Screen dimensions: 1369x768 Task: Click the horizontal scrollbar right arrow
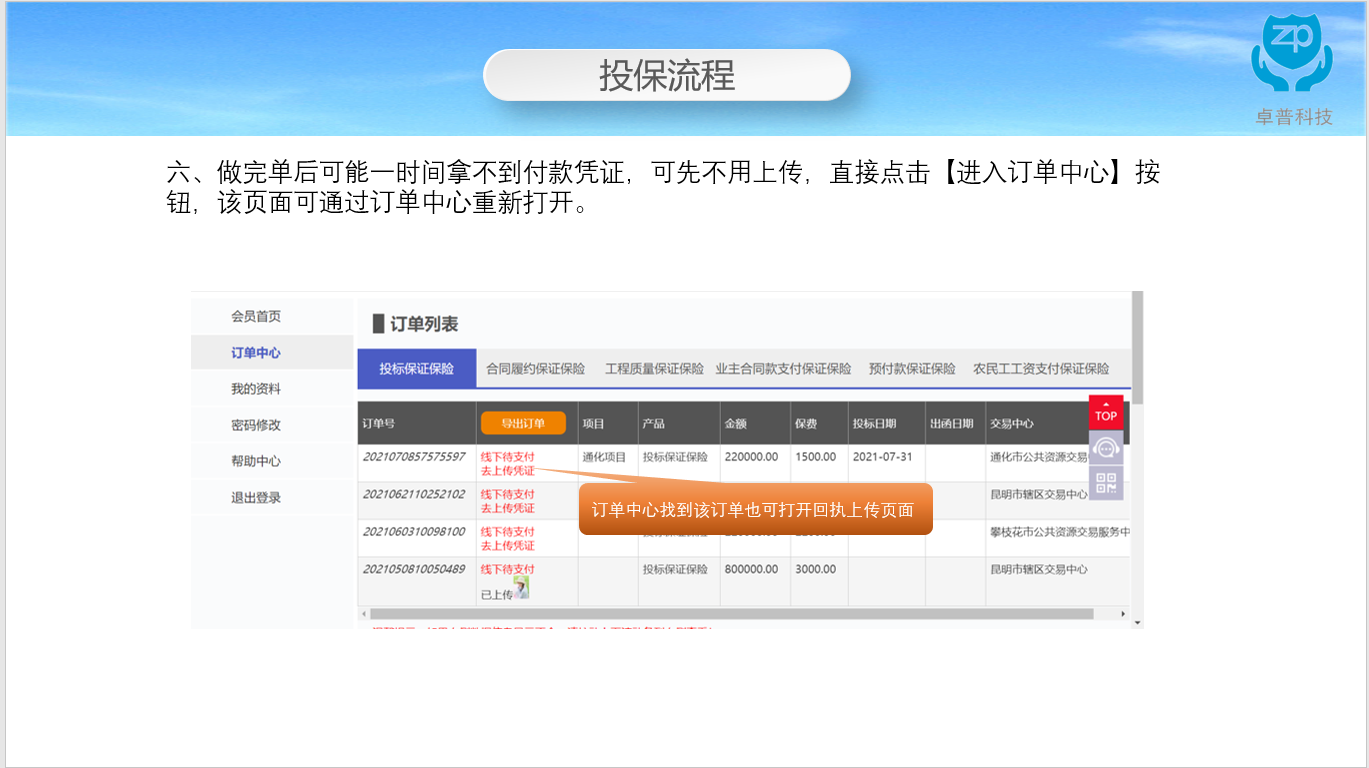pyautogui.click(x=1123, y=613)
